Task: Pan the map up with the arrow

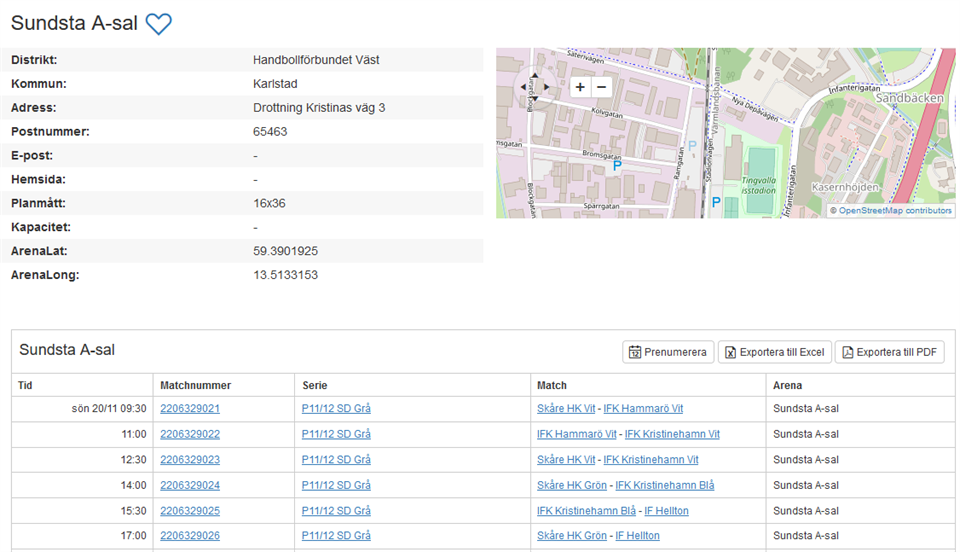Action: [x=533, y=75]
